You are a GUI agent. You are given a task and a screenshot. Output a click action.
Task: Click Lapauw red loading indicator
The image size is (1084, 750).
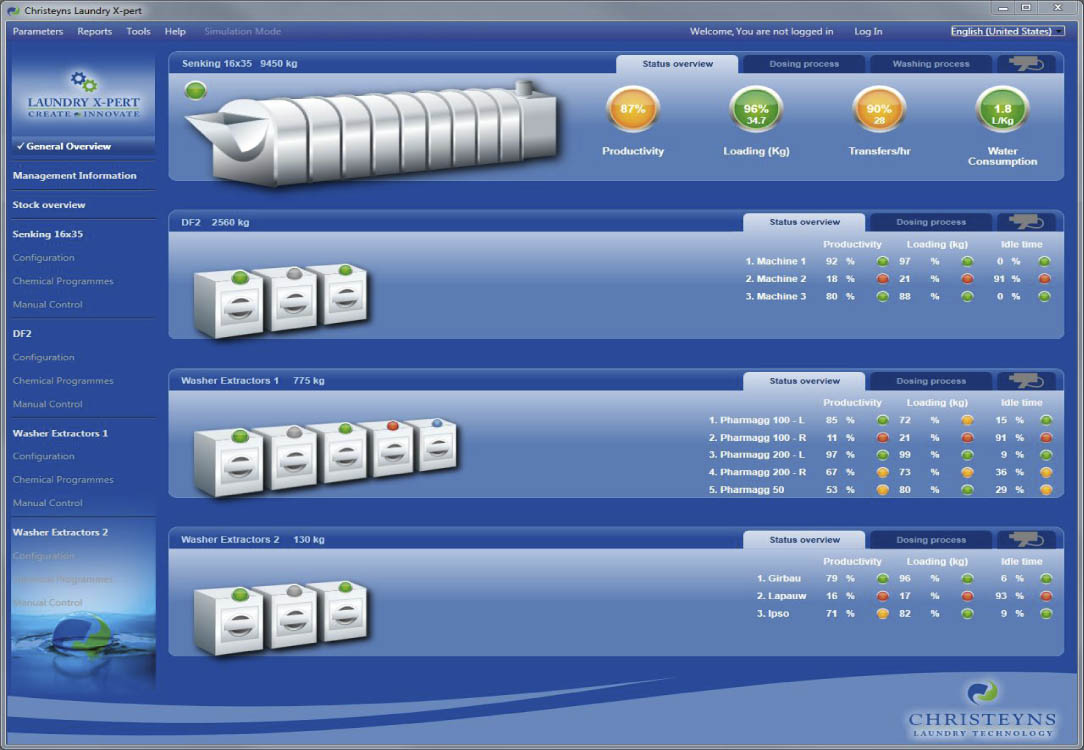[x=967, y=596]
